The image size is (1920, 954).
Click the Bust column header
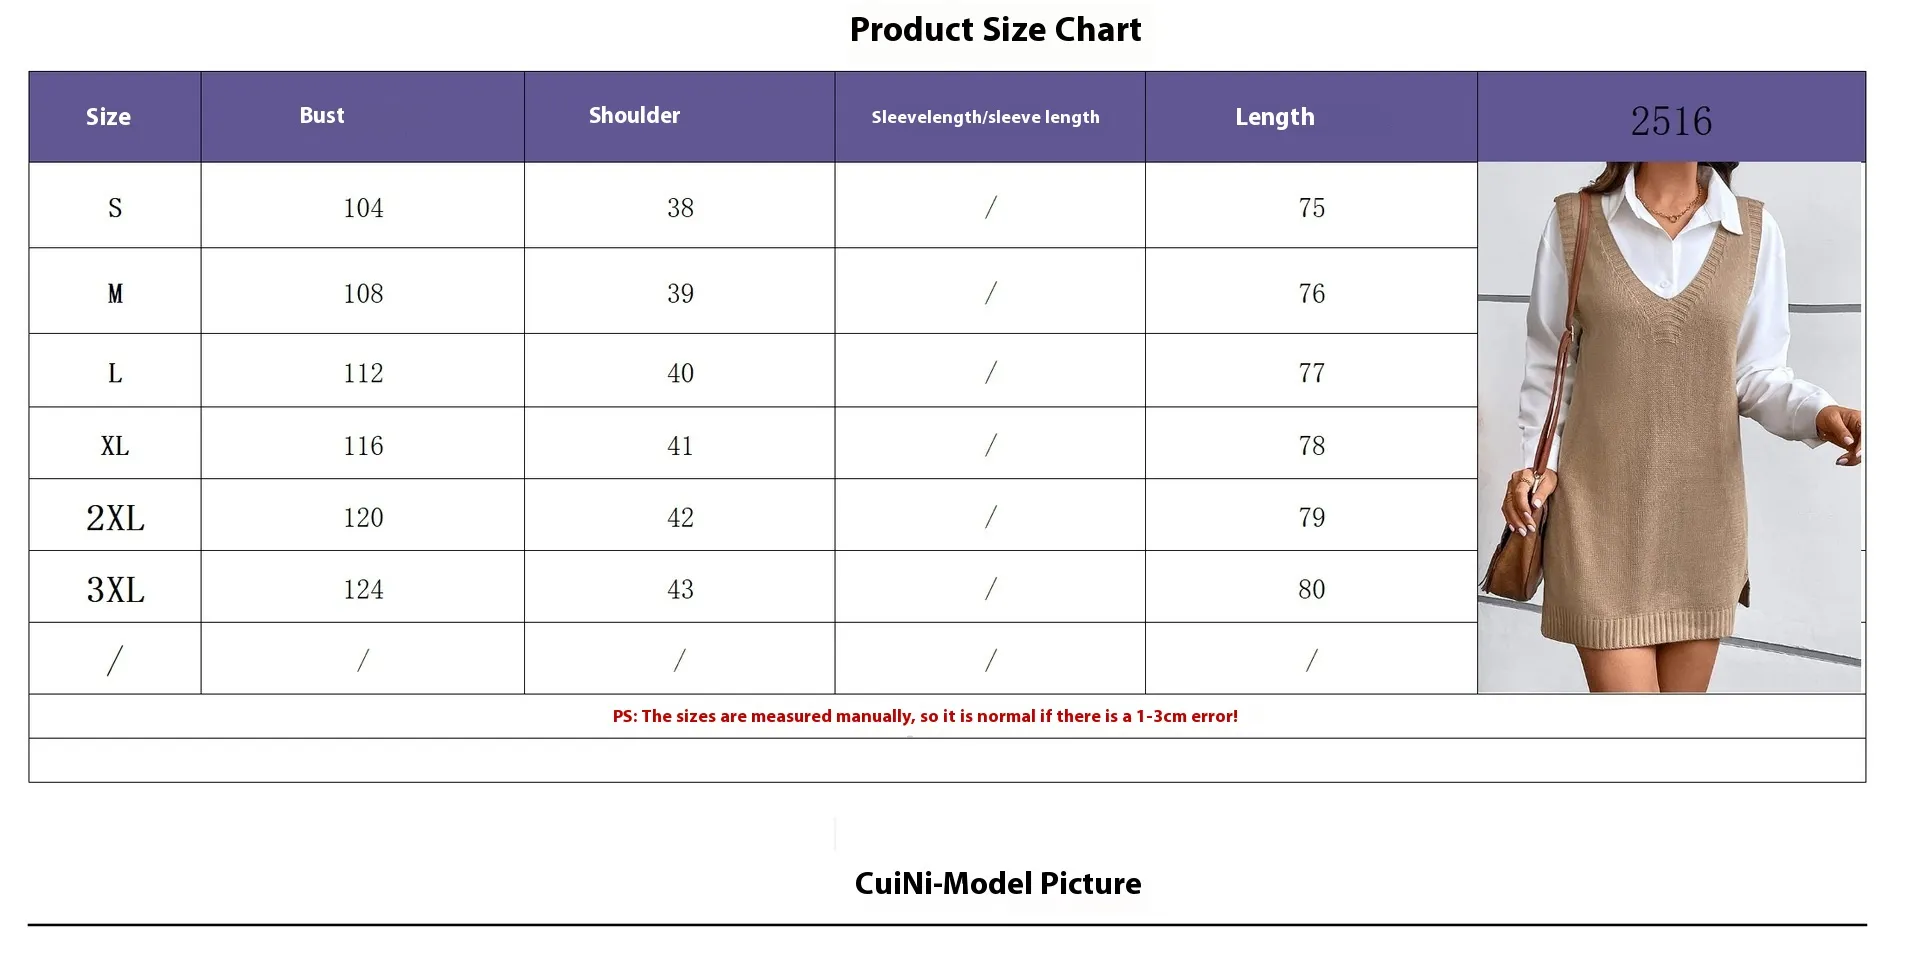click(x=322, y=116)
